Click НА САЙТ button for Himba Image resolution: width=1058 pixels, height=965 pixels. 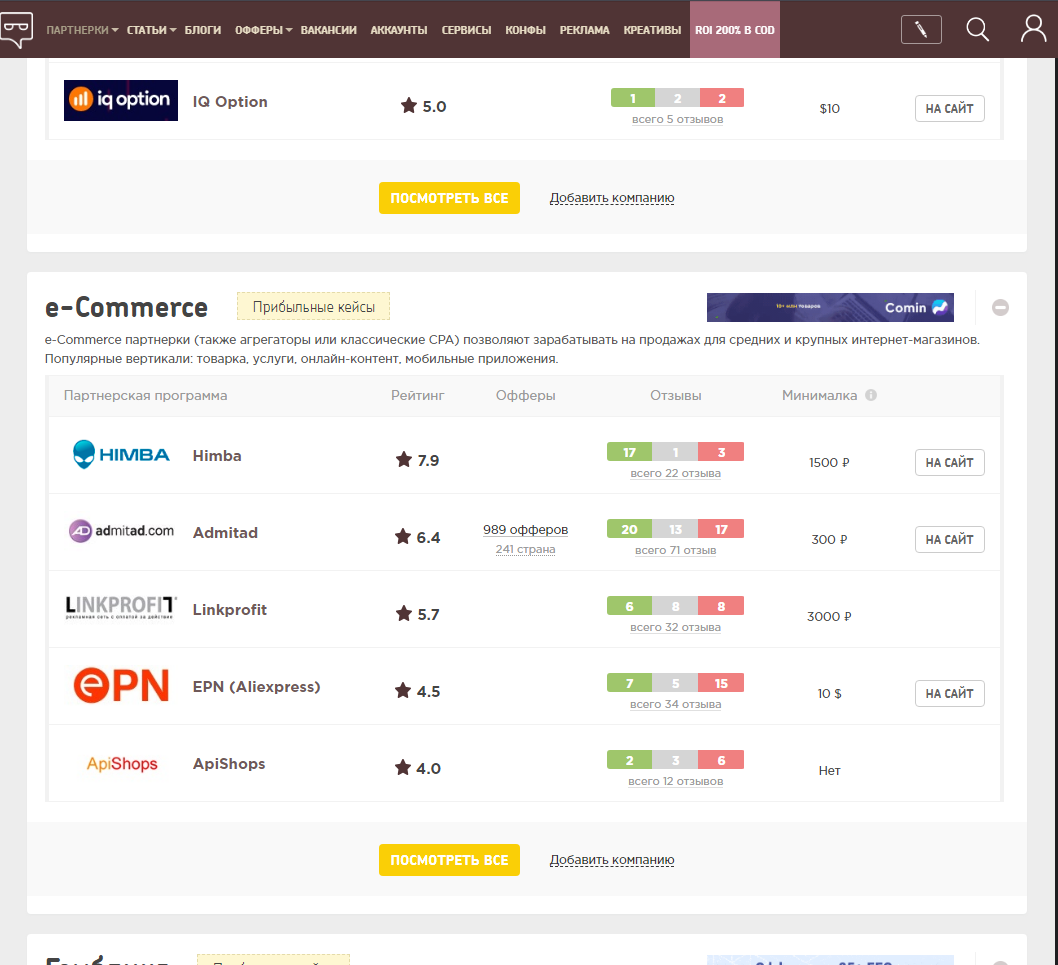[949, 463]
